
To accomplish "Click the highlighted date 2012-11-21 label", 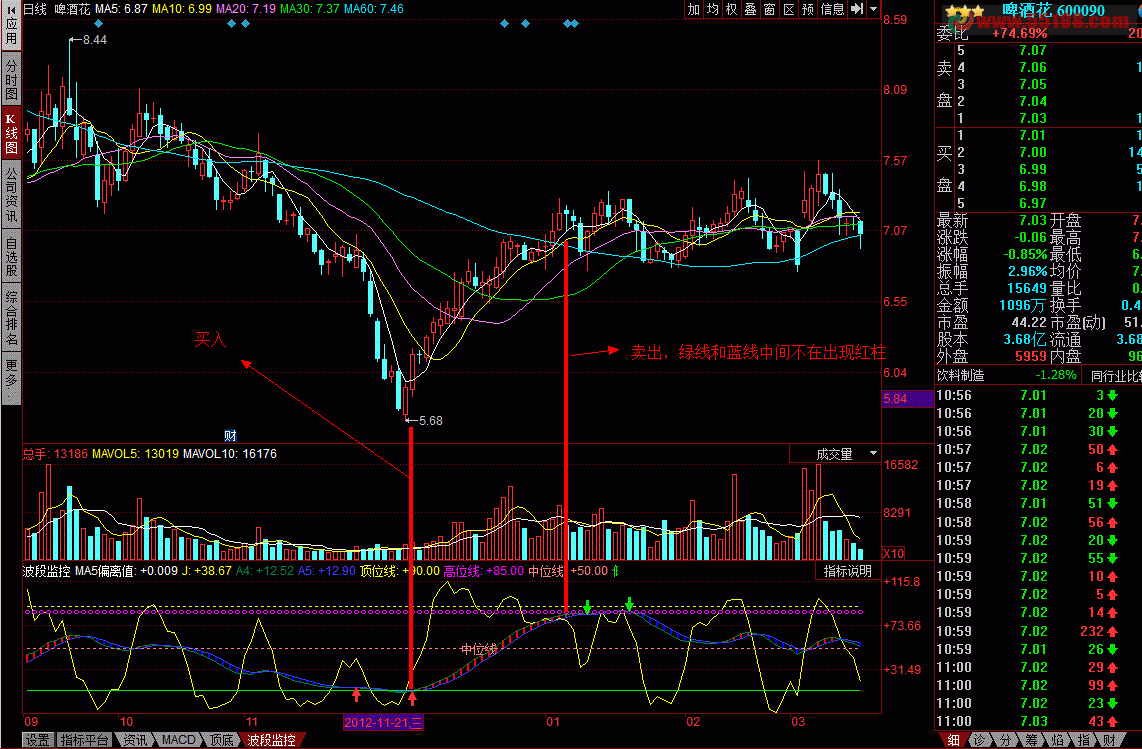I will [383, 723].
